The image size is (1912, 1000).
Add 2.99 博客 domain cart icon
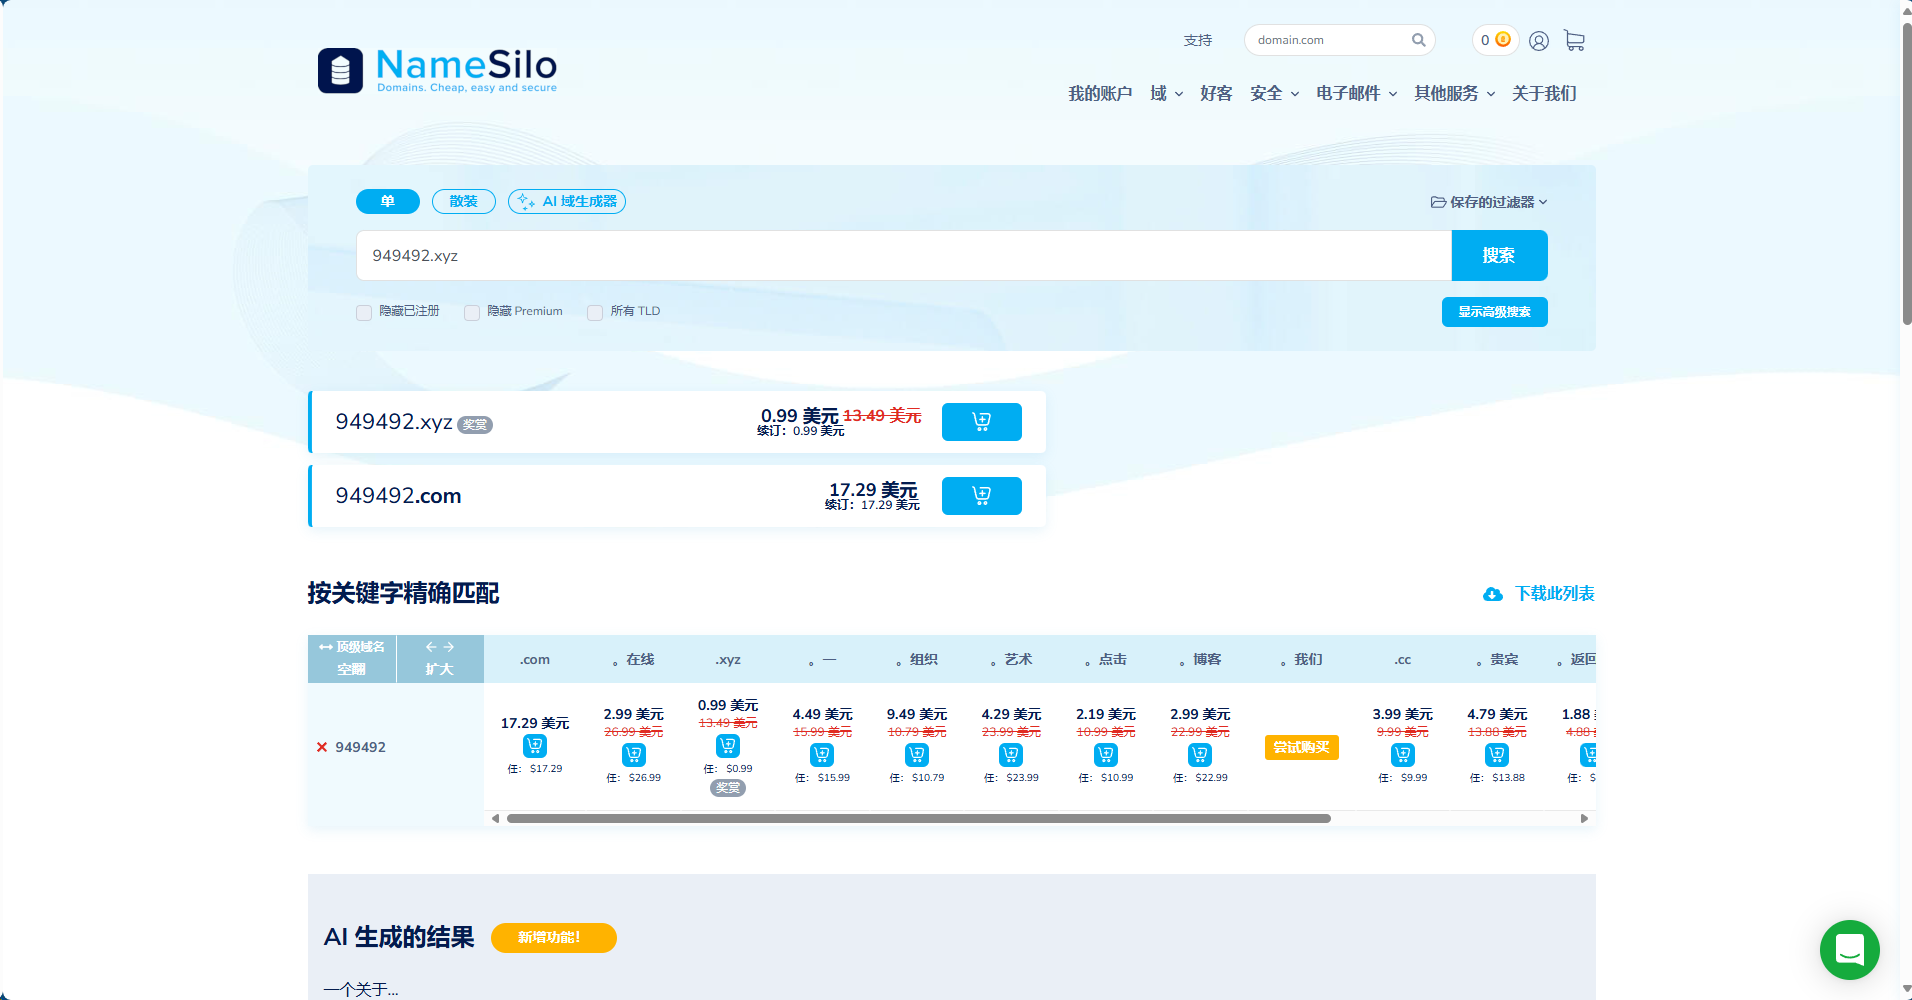(1200, 755)
